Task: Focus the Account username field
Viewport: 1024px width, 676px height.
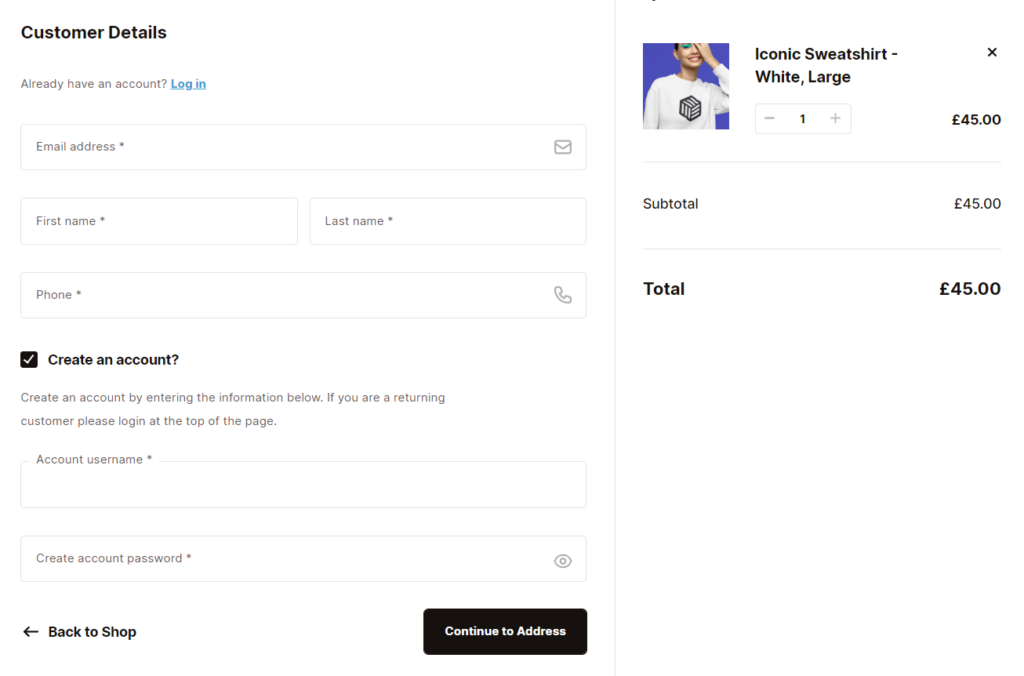Action: tap(303, 486)
